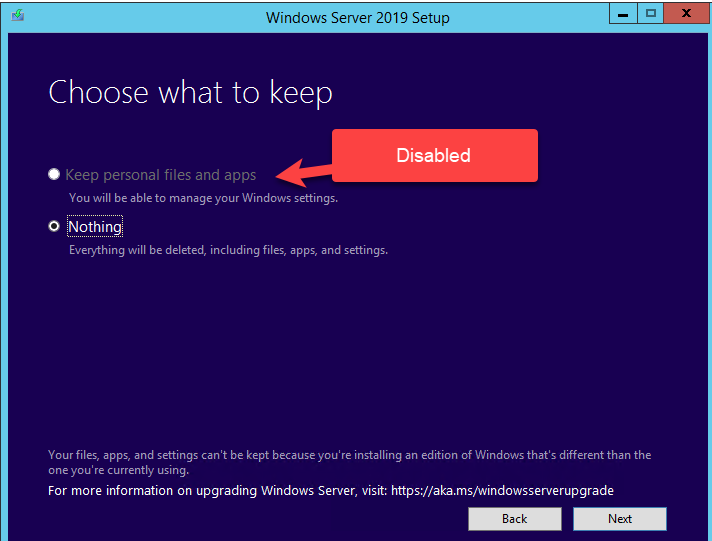Go to the previous step with Back
The height and width of the screenshot is (541, 712).
[x=514, y=519]
